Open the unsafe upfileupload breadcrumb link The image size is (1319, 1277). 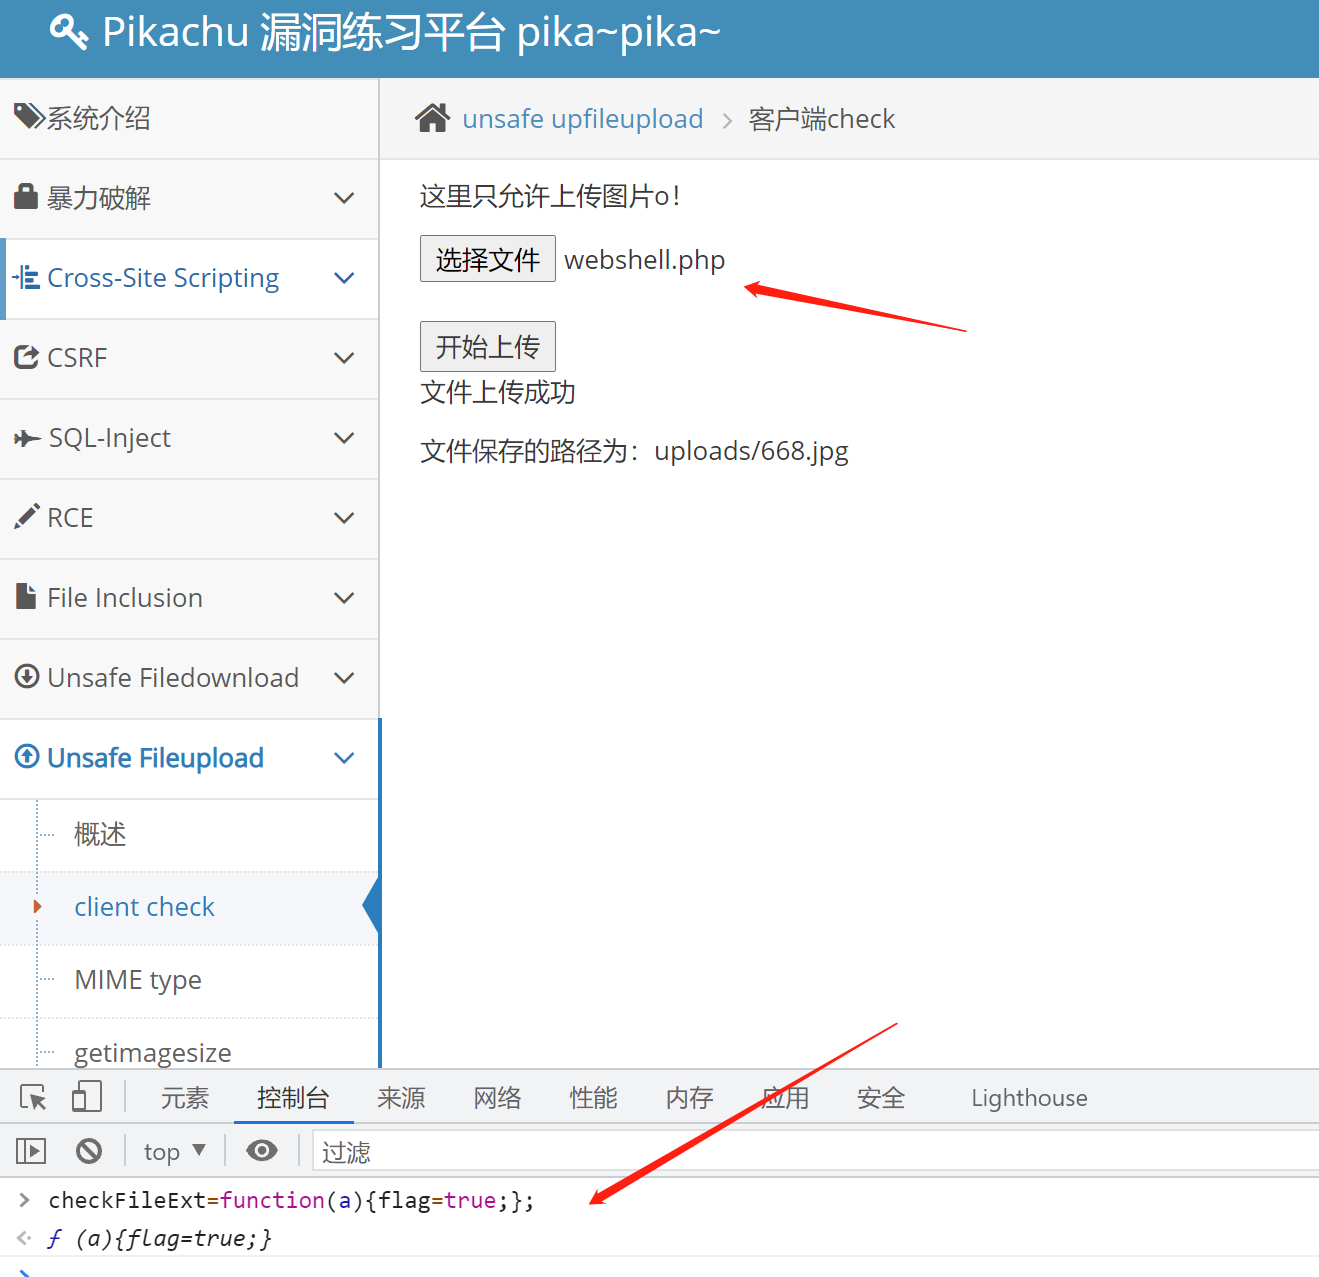(x=583, y=118)
